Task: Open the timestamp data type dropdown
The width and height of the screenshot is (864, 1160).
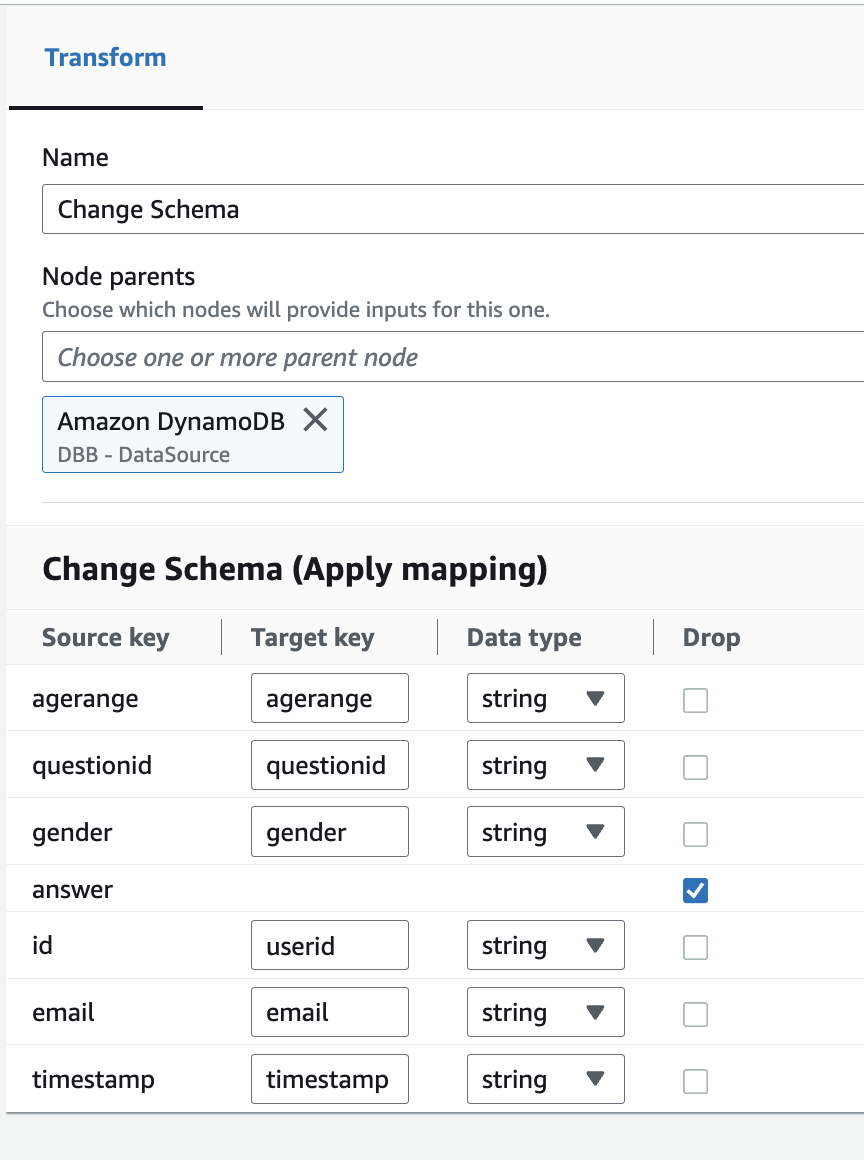Action: (545, 1079)
